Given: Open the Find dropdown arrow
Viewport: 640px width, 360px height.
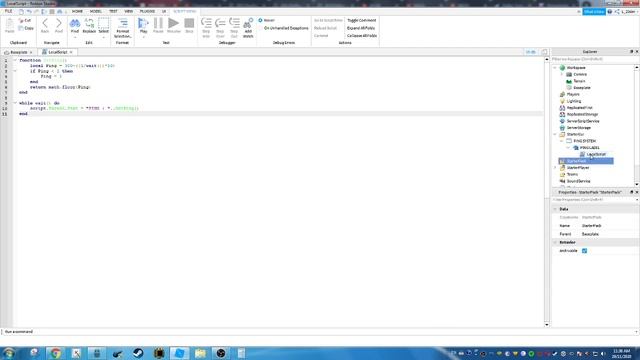Looking at the screenshot, I should click(75, 37).
